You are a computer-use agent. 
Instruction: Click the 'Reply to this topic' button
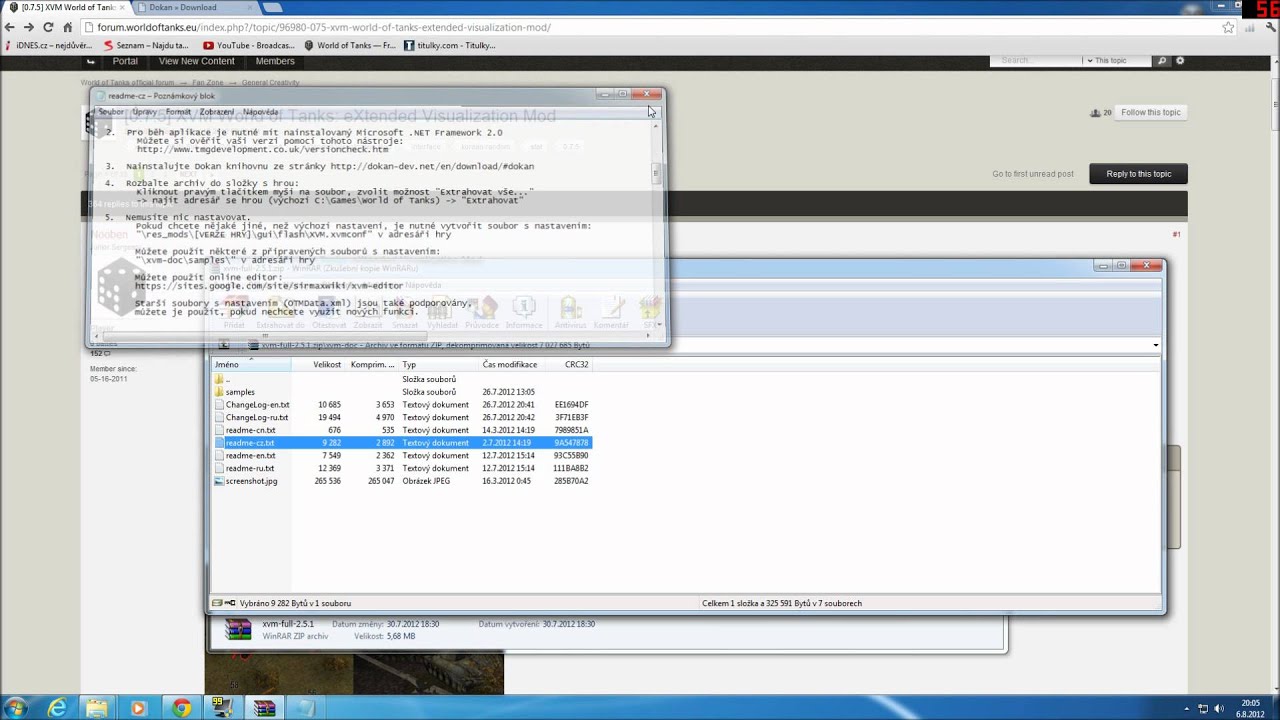[x=1138, y=174]
